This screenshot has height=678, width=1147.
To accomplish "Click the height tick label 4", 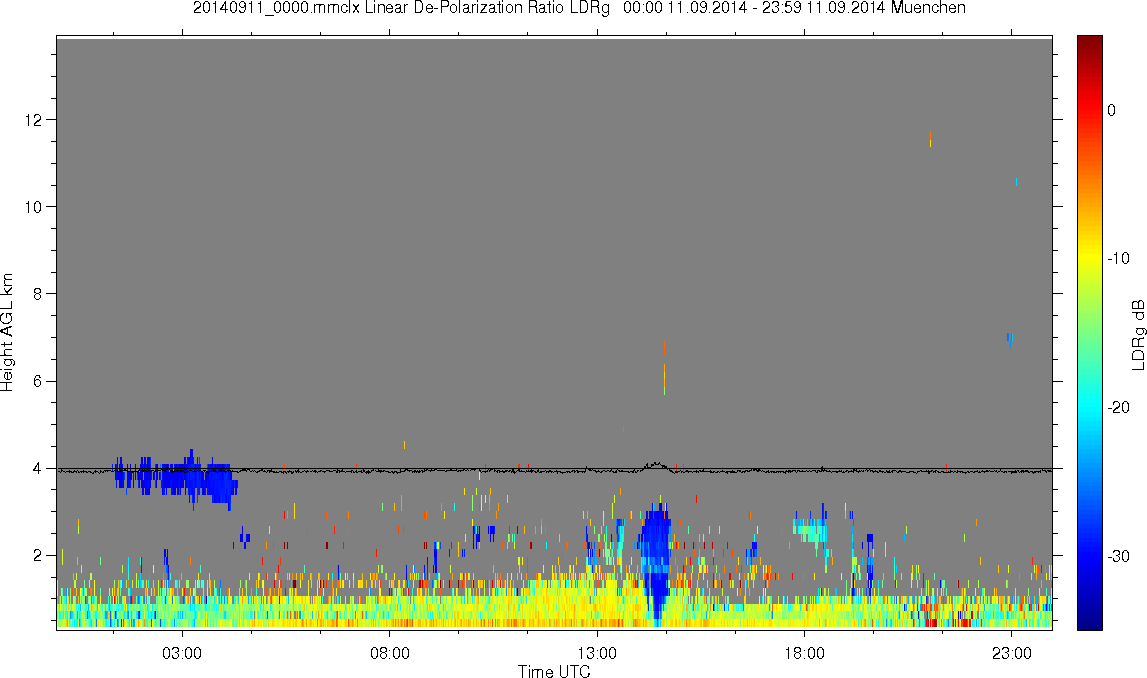I will [x=37, y=469].
